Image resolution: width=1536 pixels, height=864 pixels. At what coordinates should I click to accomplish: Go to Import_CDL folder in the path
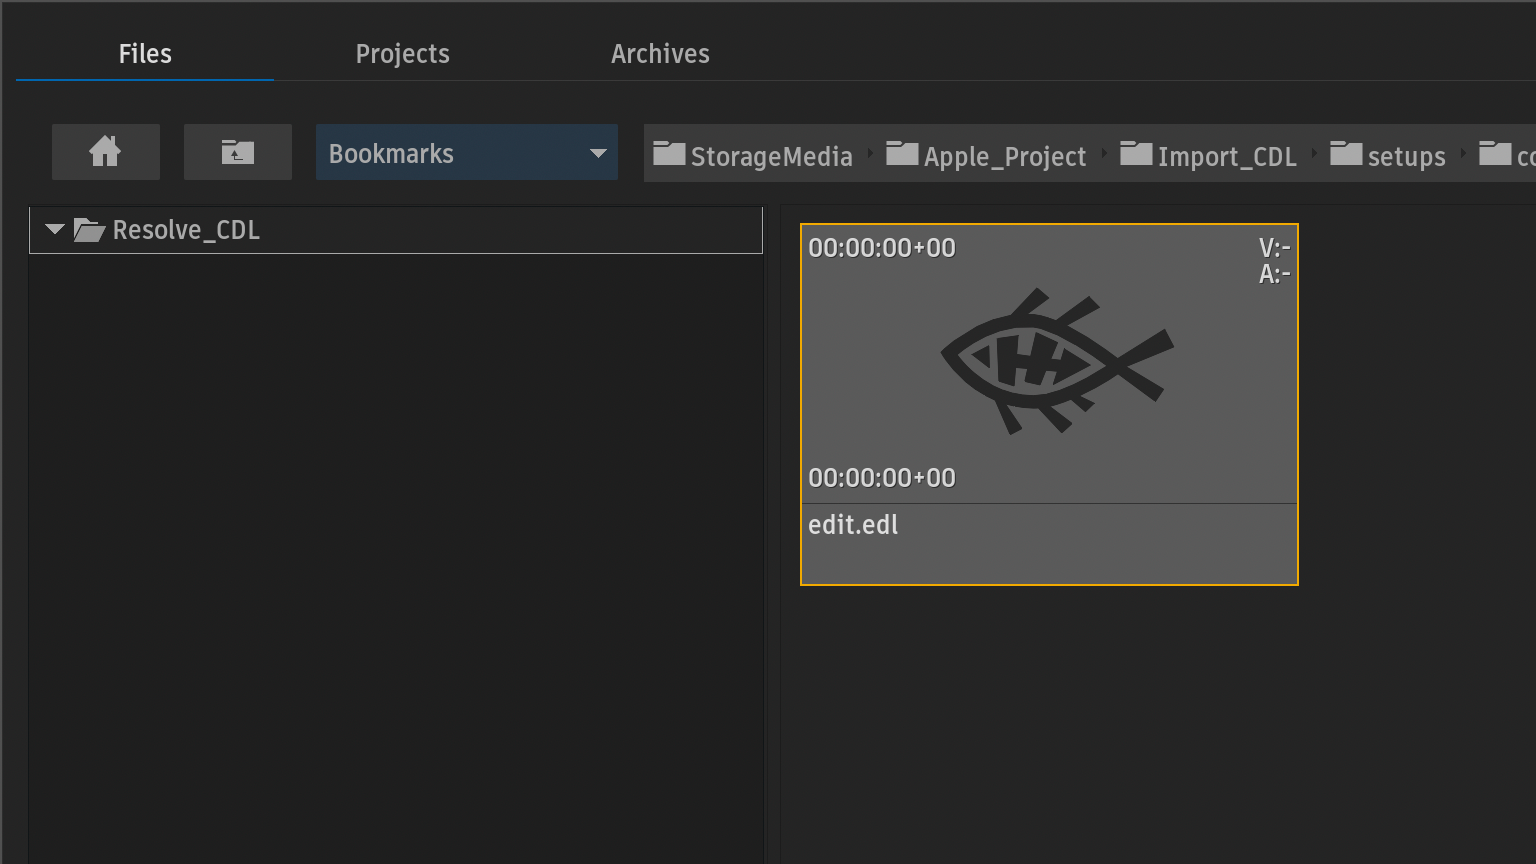click(x=1227, y=157)
